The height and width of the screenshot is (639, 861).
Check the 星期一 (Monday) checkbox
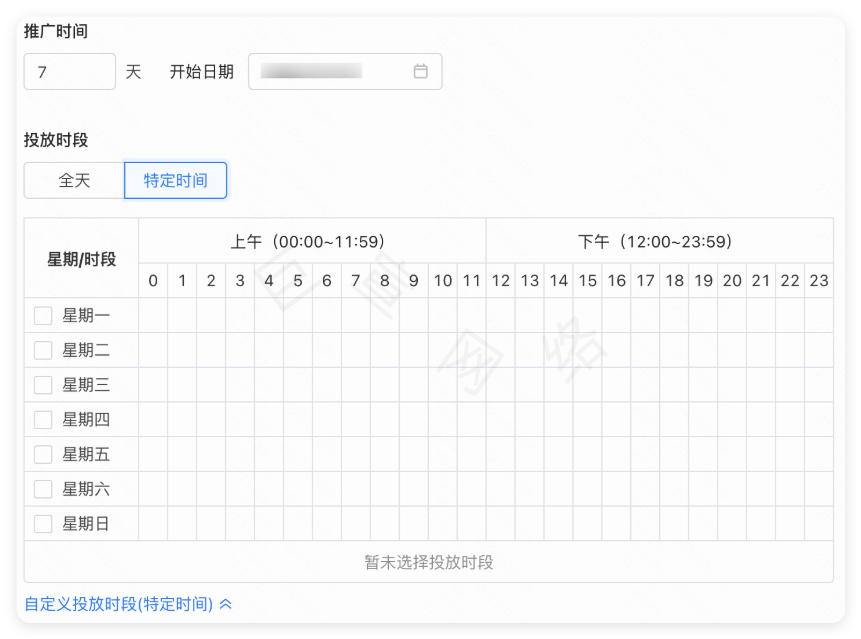[42, 315]
